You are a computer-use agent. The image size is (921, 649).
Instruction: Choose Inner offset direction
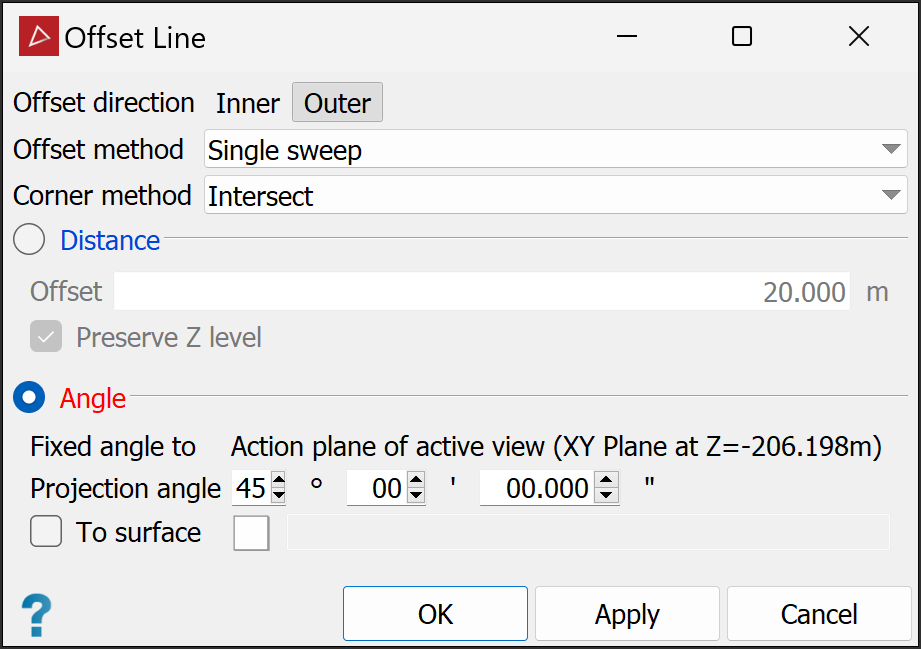click(x=248, y=103)
